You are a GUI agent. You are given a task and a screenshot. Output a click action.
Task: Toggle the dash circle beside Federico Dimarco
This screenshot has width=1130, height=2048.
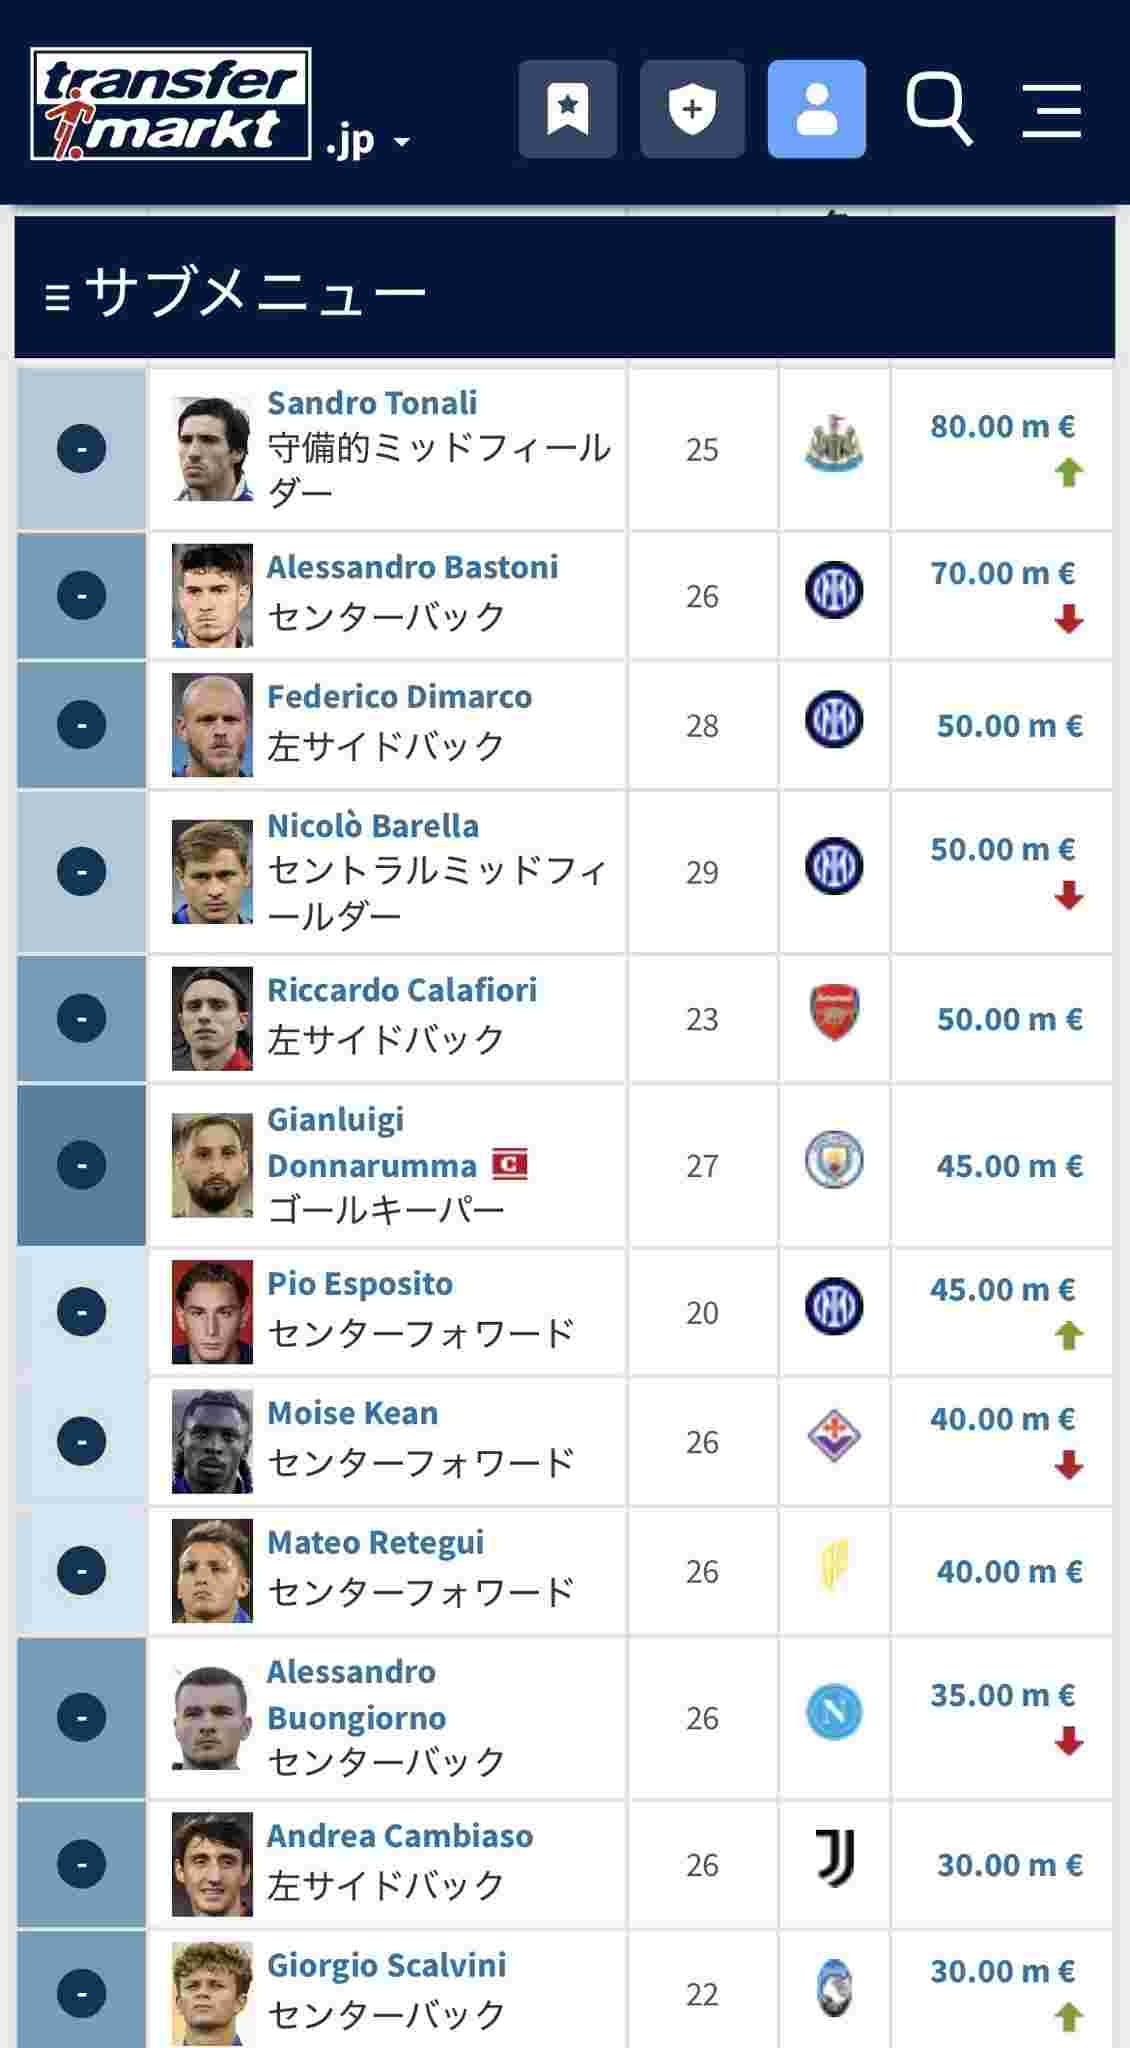click(82, 724)
